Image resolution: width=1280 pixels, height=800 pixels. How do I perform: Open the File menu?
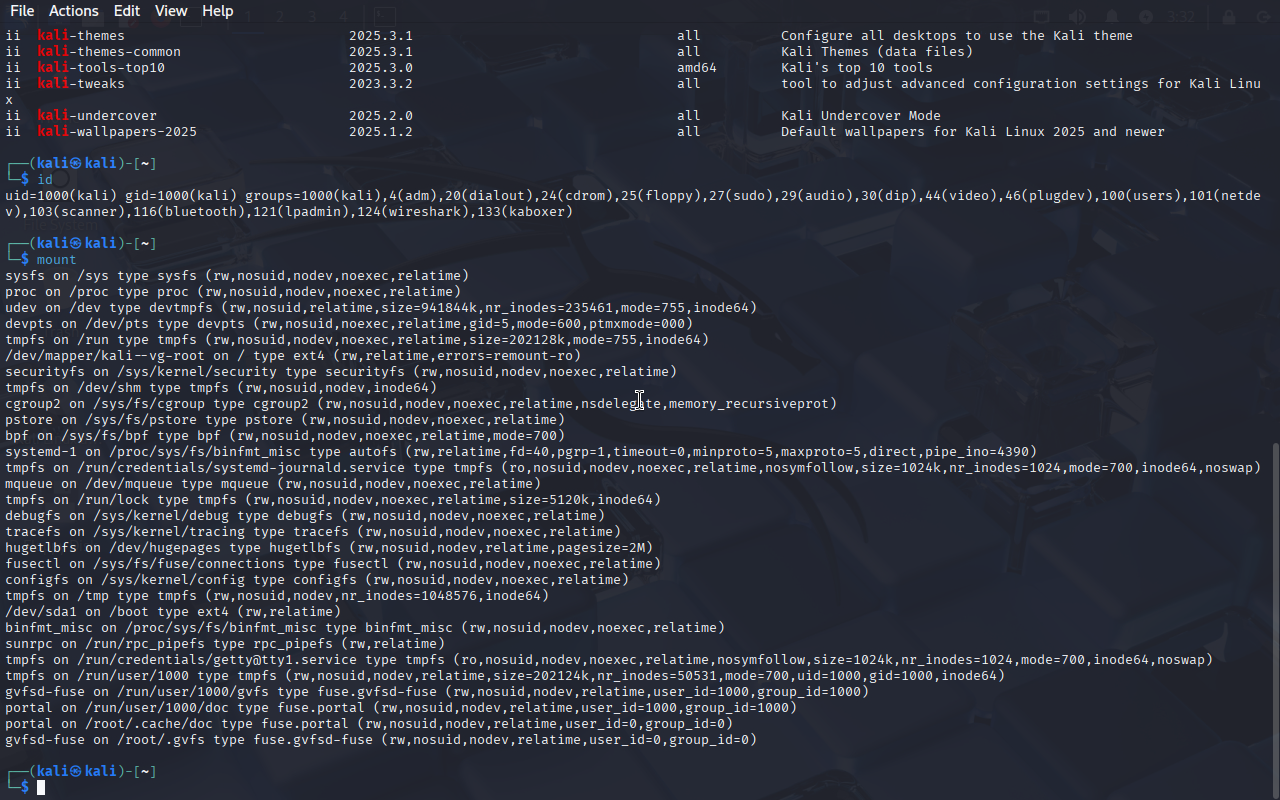tap(22, 11)
